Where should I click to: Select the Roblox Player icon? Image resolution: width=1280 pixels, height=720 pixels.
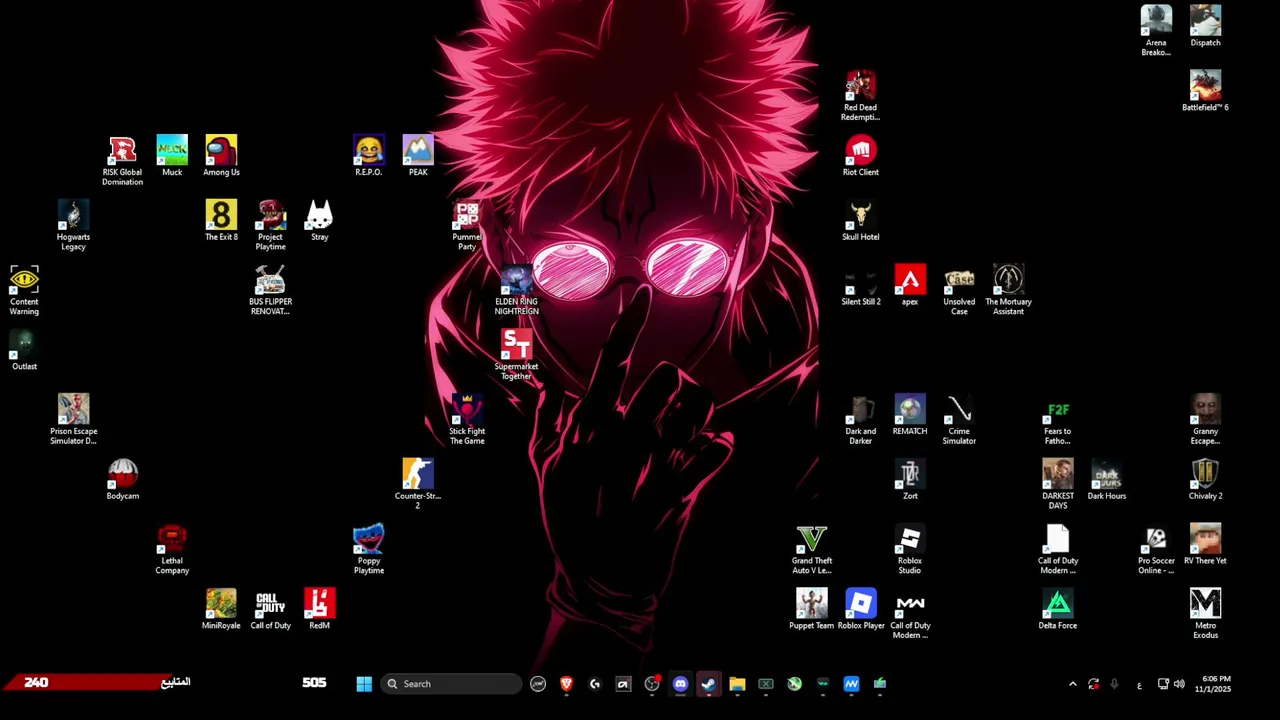pos(860,610)
